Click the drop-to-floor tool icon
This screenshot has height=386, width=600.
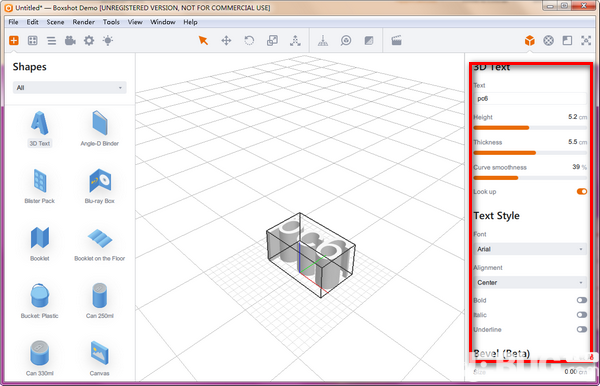pyautogui.click(x=323, y=41)
